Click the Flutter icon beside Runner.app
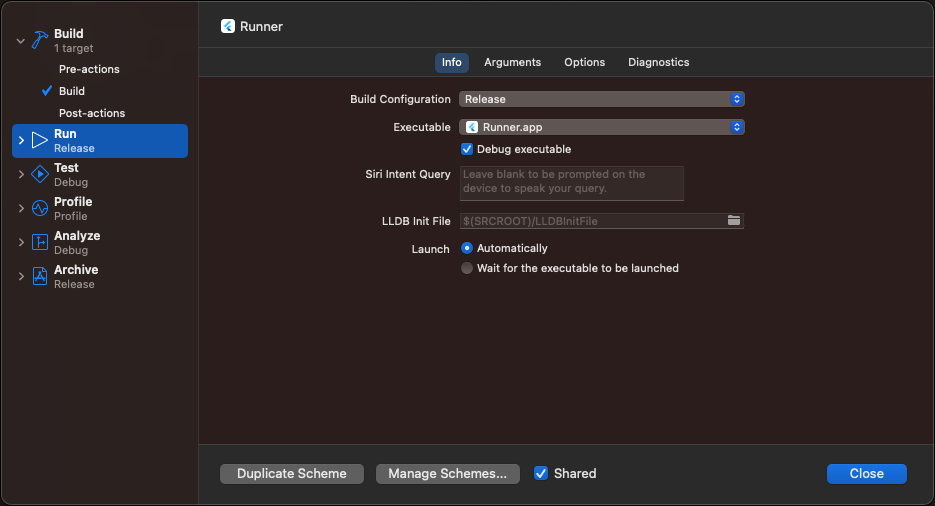 point(472,127)
